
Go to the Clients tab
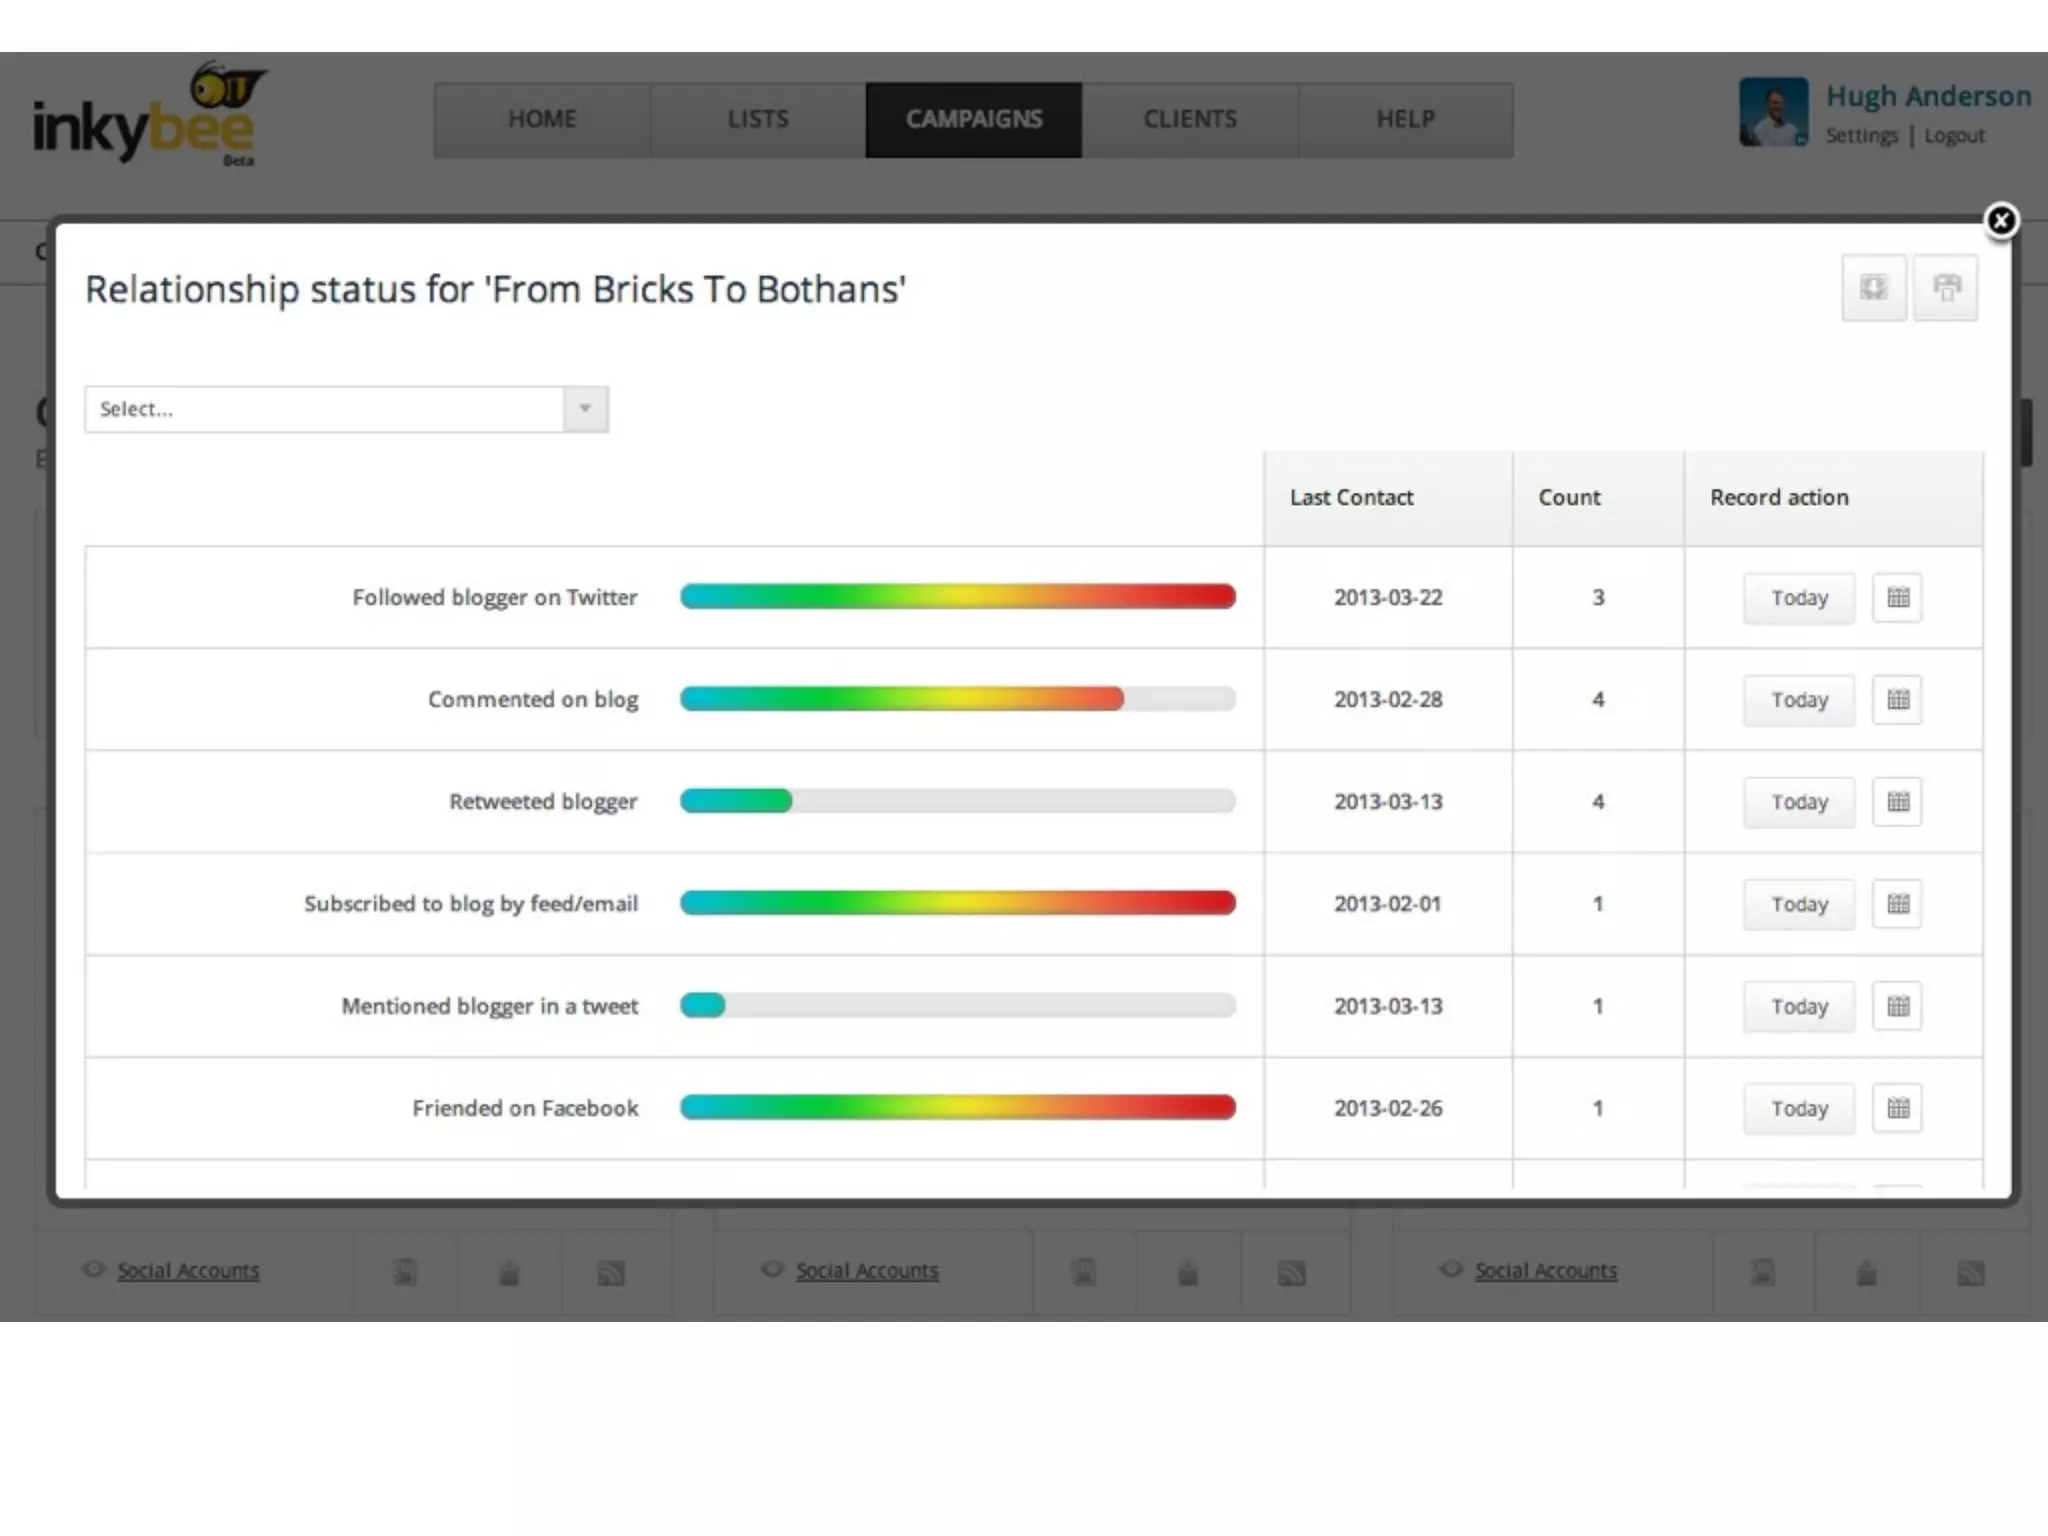1189,119
